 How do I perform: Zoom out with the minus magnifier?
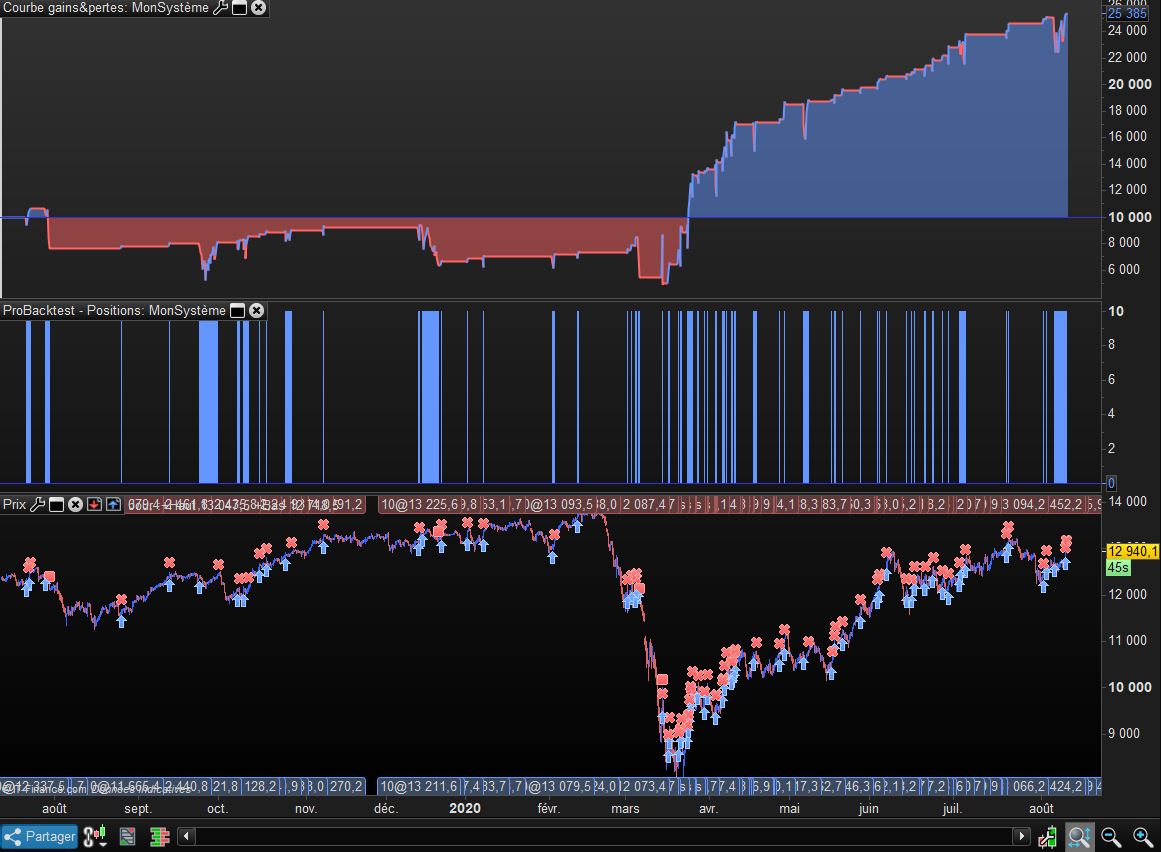pos(1111,837)
